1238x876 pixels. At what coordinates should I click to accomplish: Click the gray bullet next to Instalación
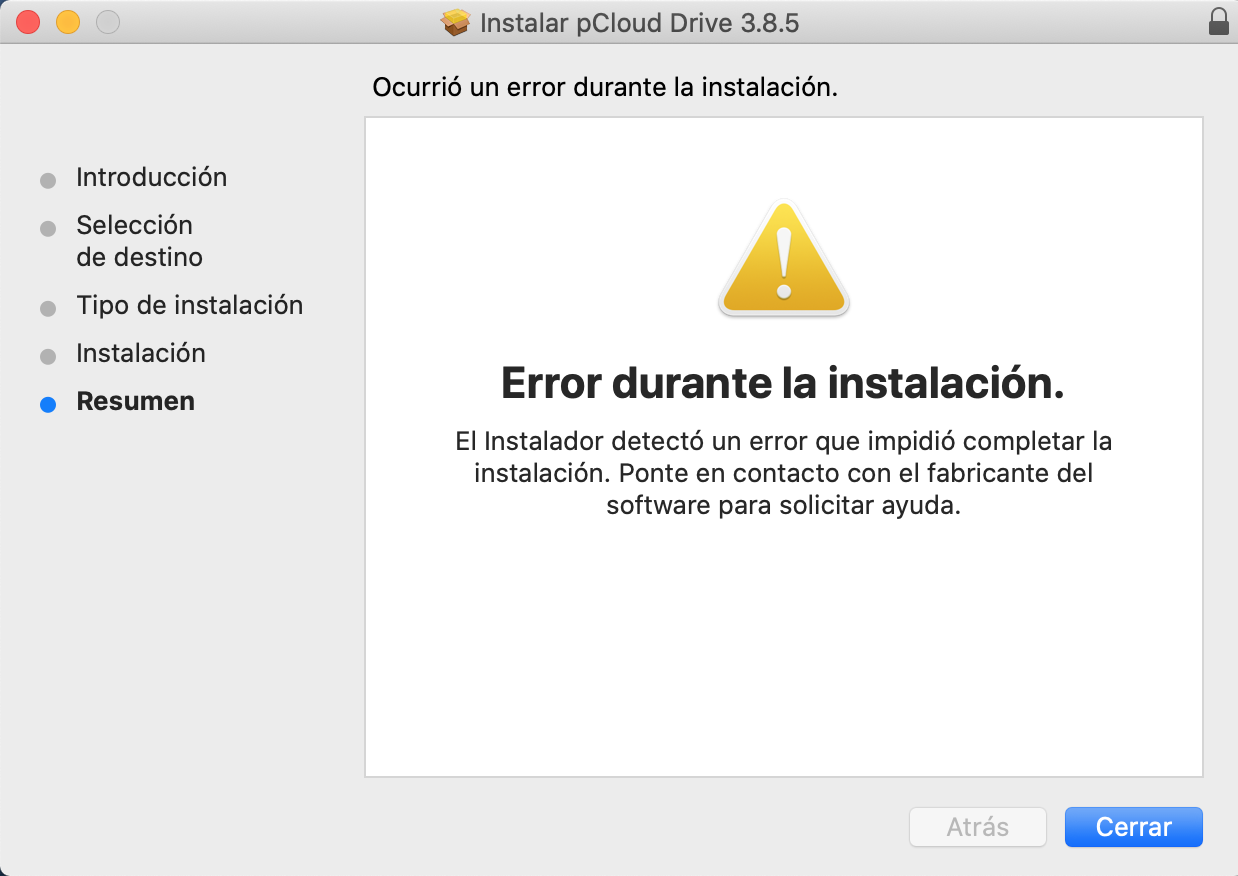click(x=48, y=357)
